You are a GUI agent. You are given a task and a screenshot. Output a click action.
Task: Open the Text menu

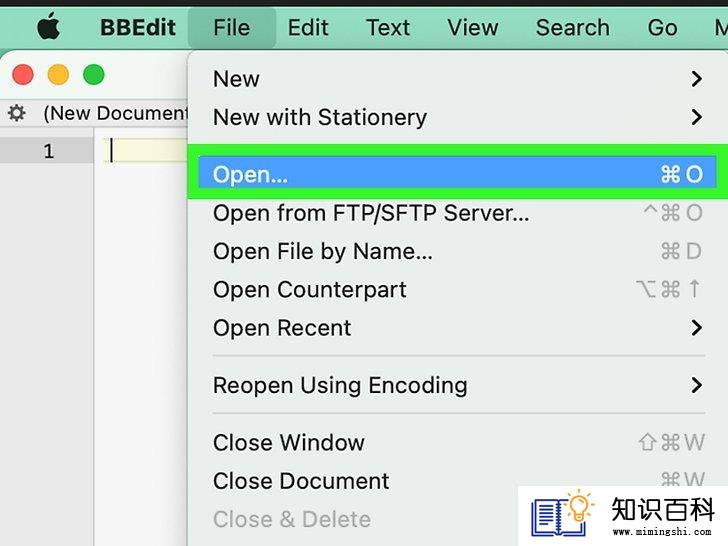coord(388,27)
